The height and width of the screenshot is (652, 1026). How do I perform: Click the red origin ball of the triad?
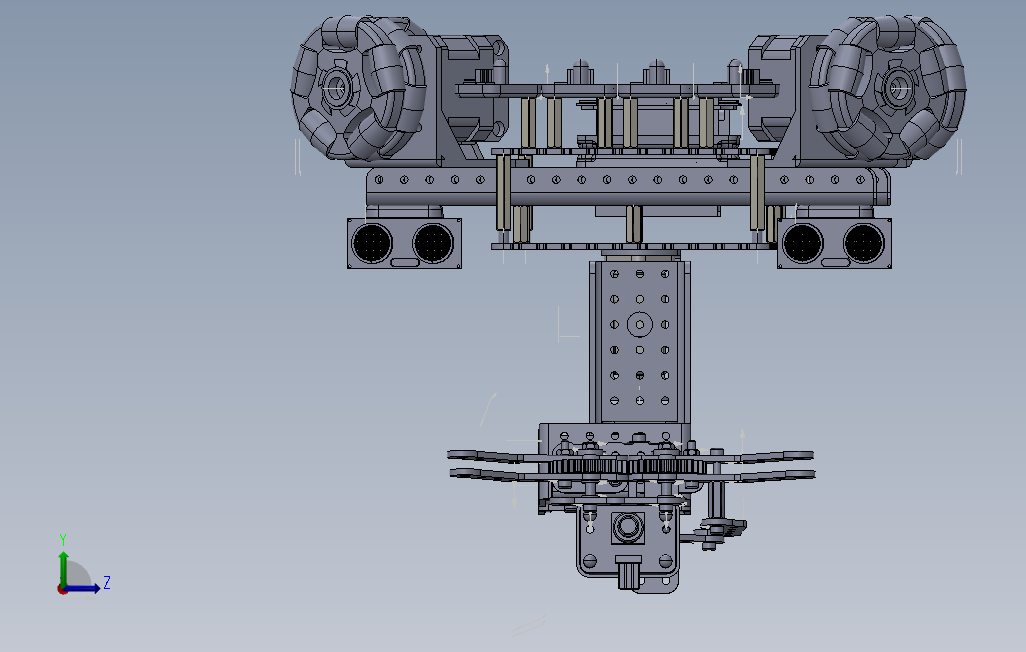[x=62, y=590]
